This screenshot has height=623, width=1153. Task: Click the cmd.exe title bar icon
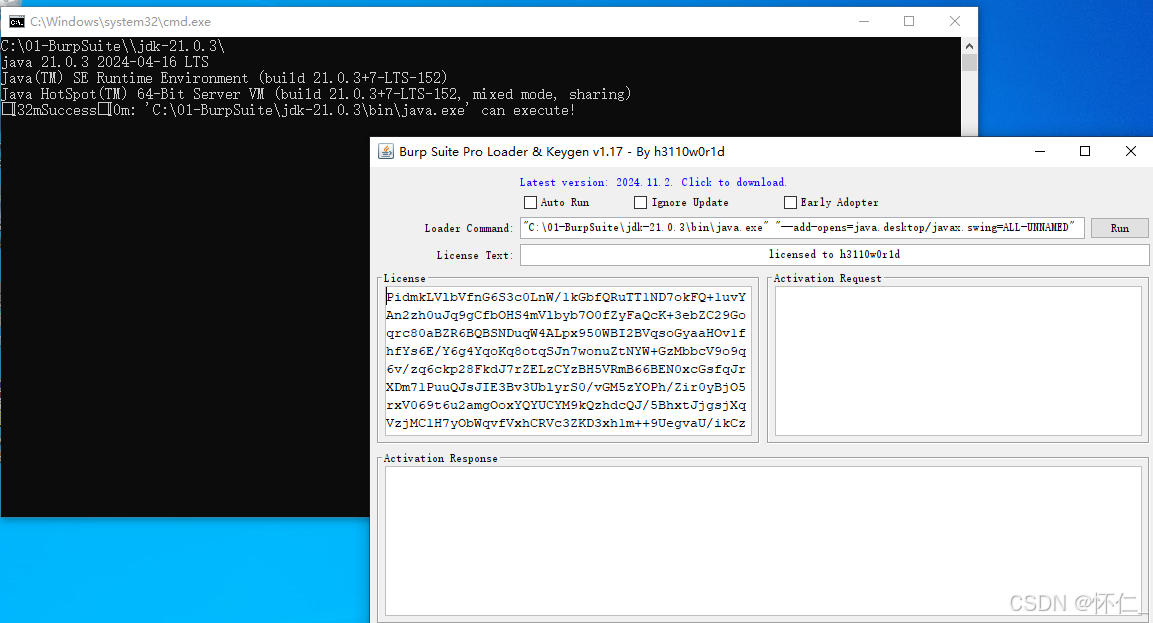pos(16,21)
